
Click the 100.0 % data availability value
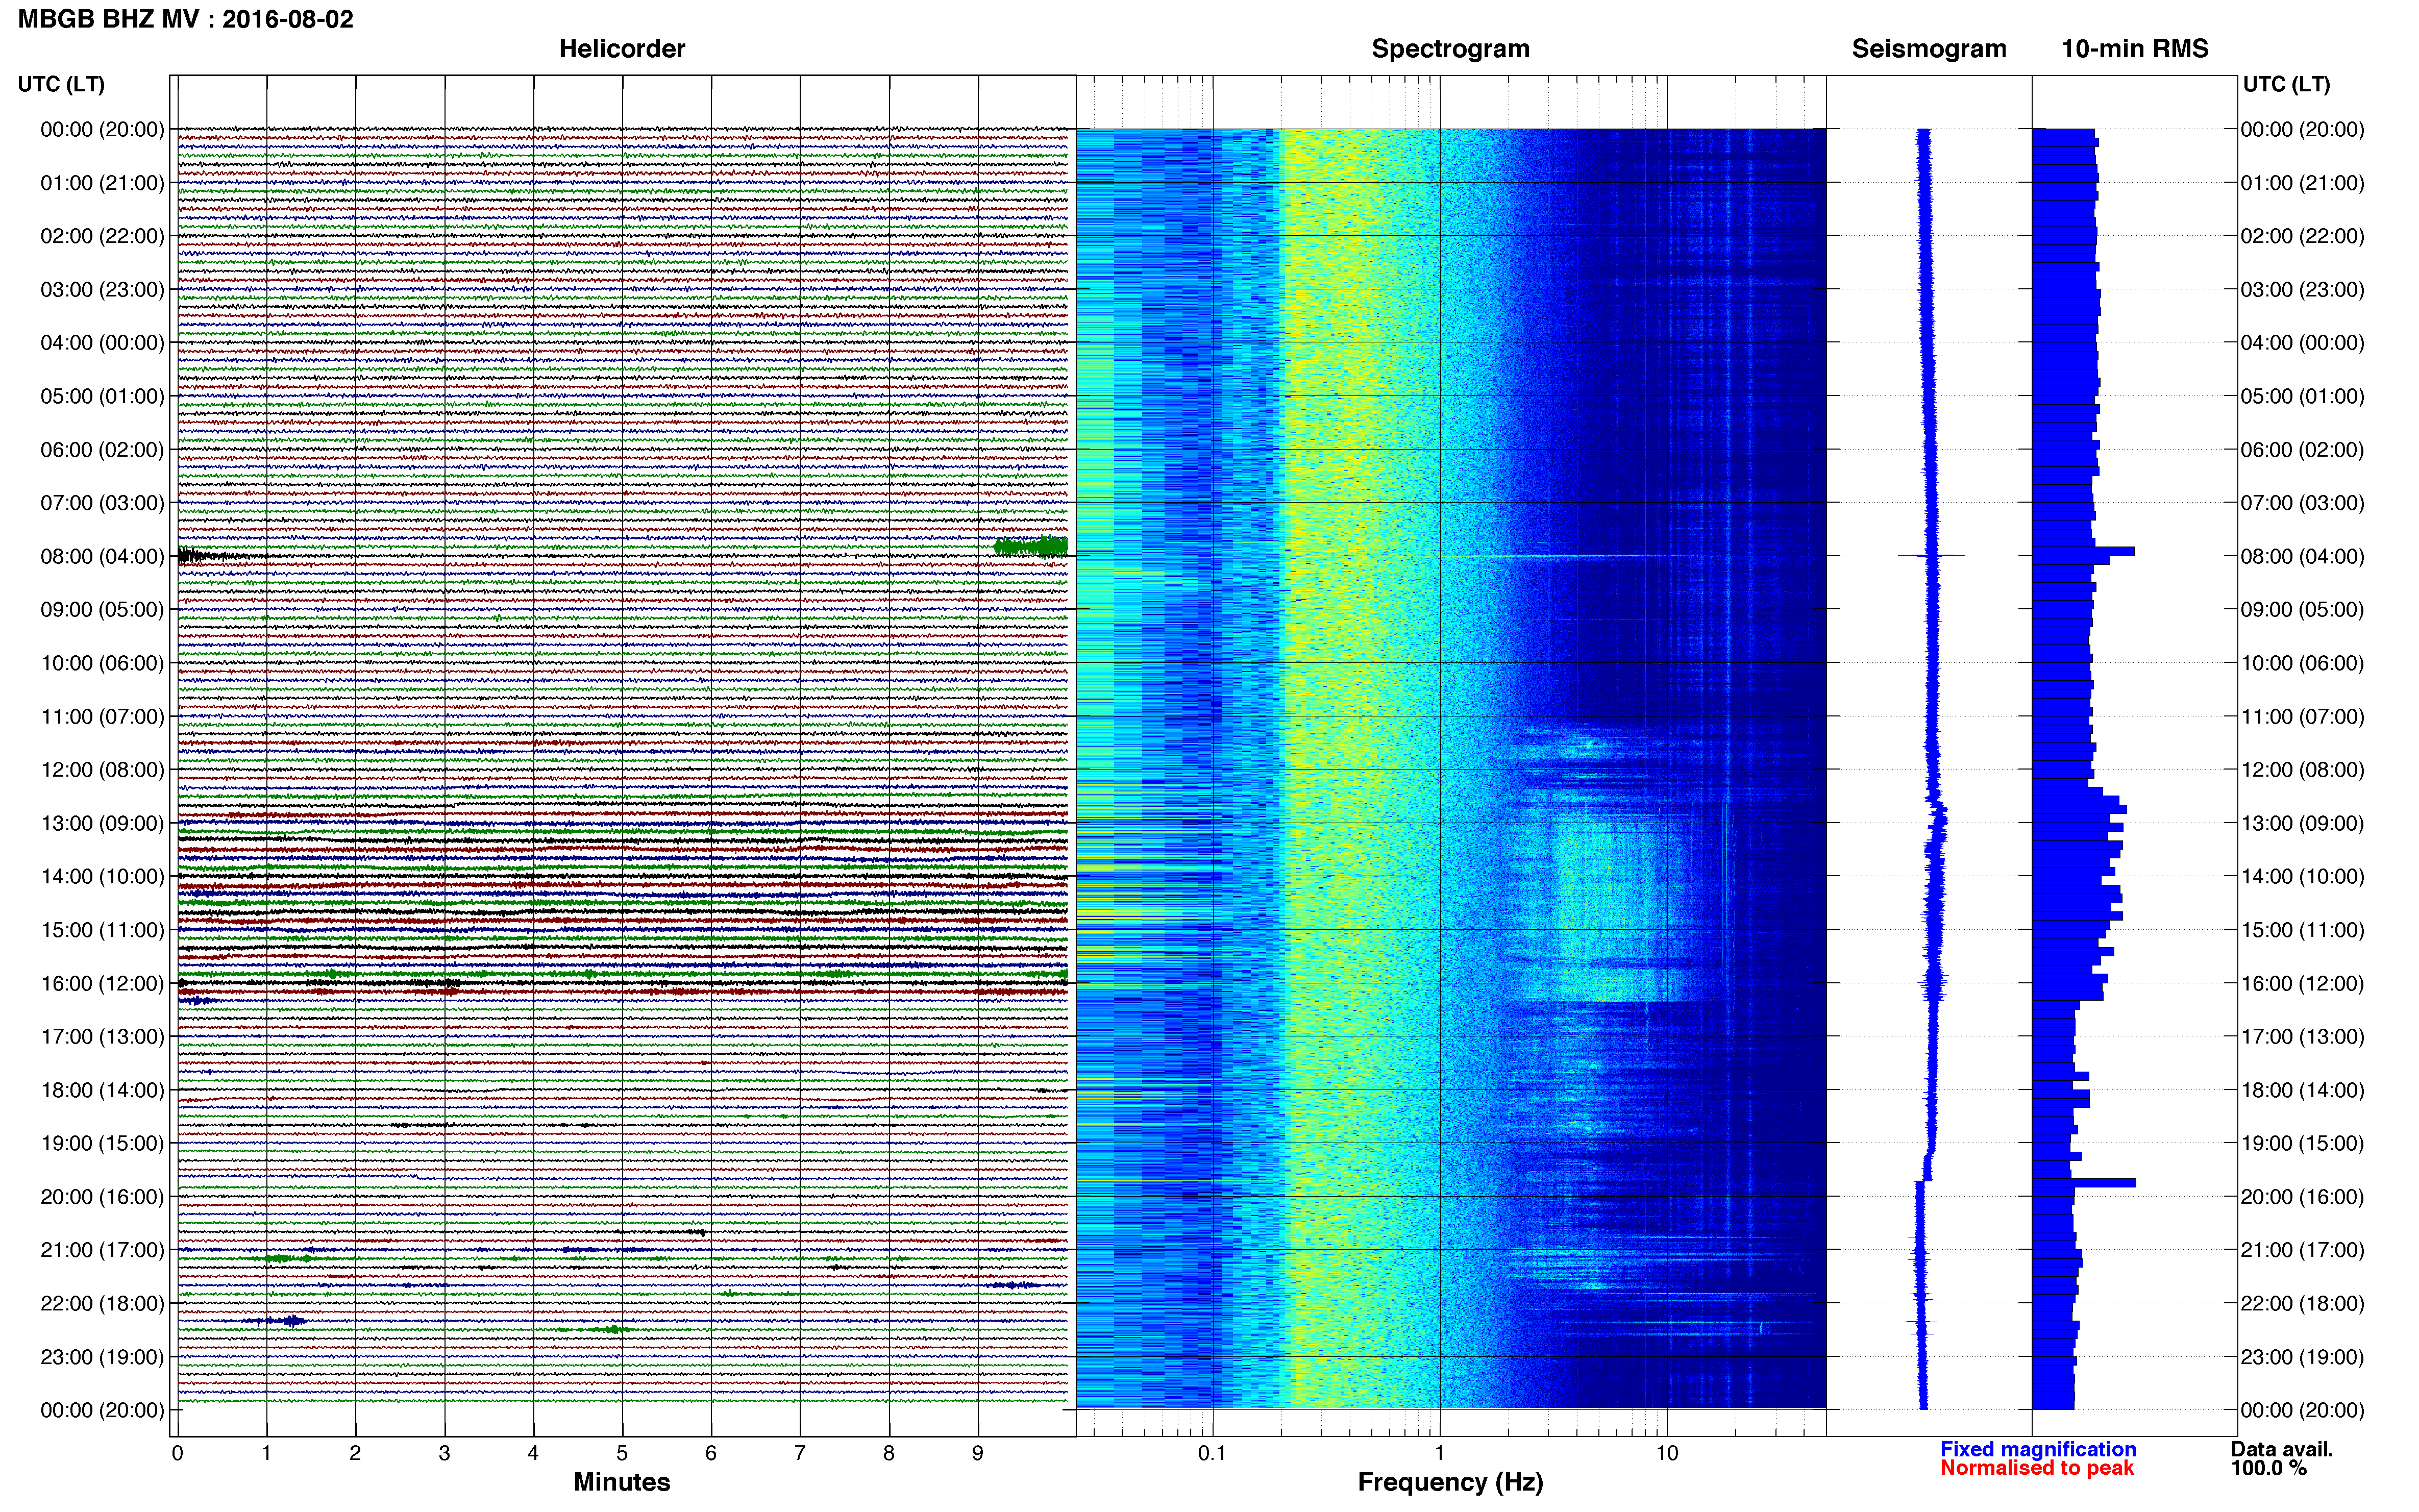click(x=2269, y=1468)
